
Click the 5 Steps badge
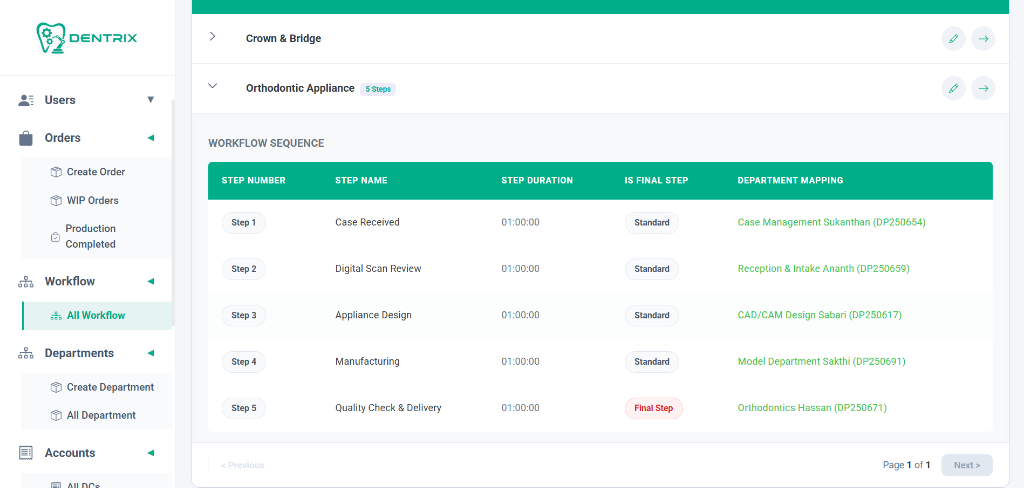point(378,89)
